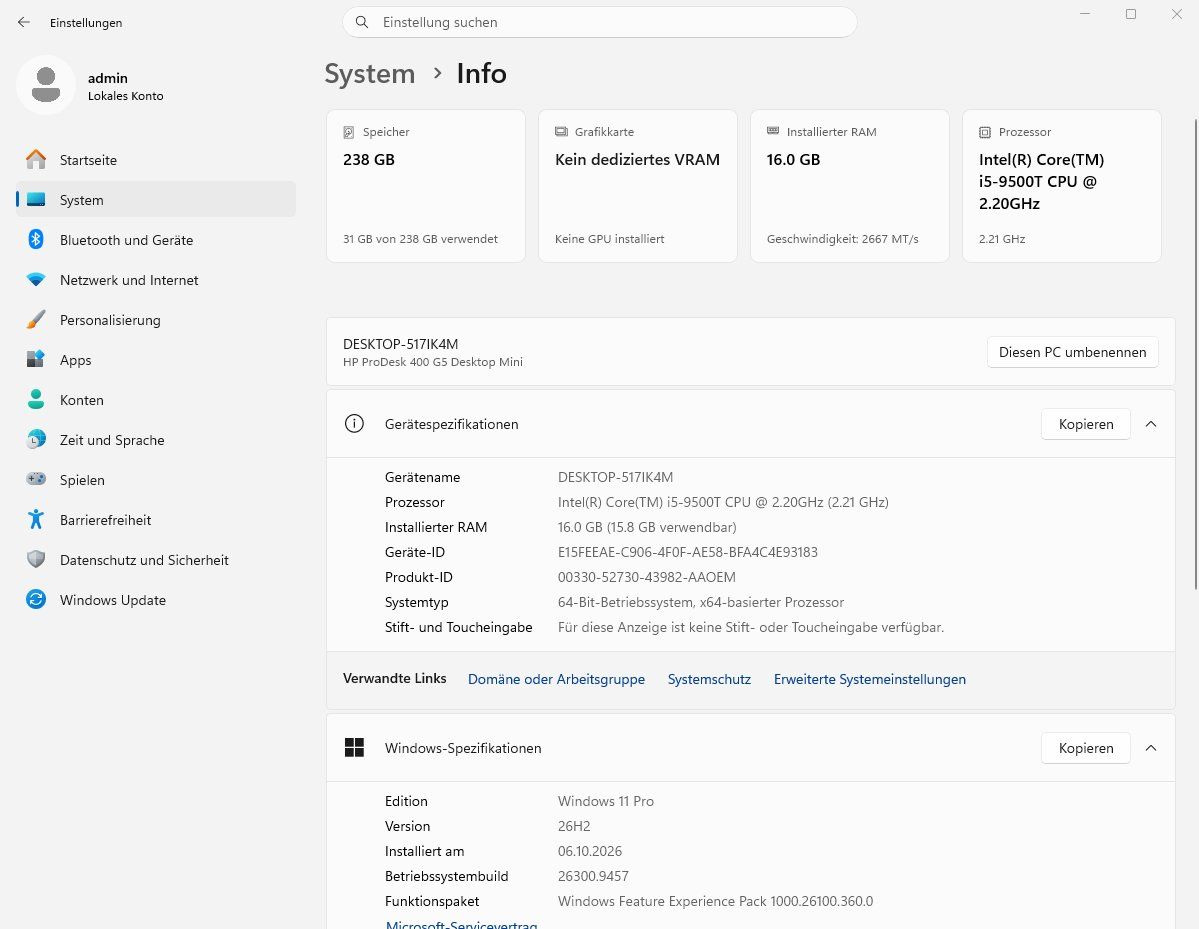
Task: Click the Windows Update refresh icon
Action: click(36, 599)
